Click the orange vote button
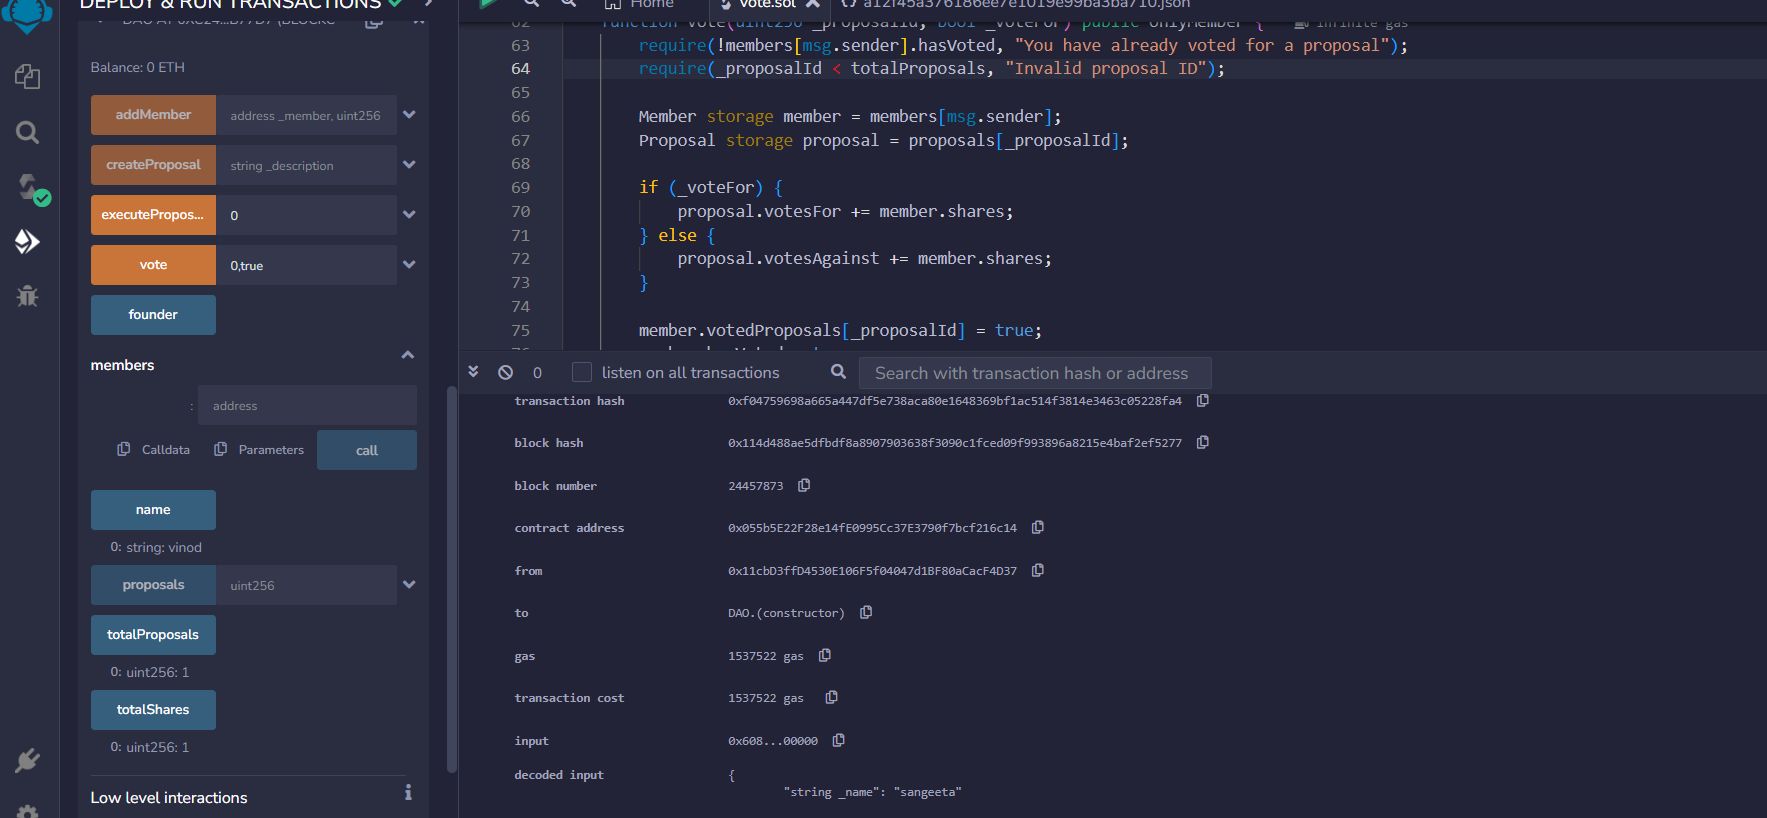The width and height of the screenshot is (1767, 818). pos(153,265)
